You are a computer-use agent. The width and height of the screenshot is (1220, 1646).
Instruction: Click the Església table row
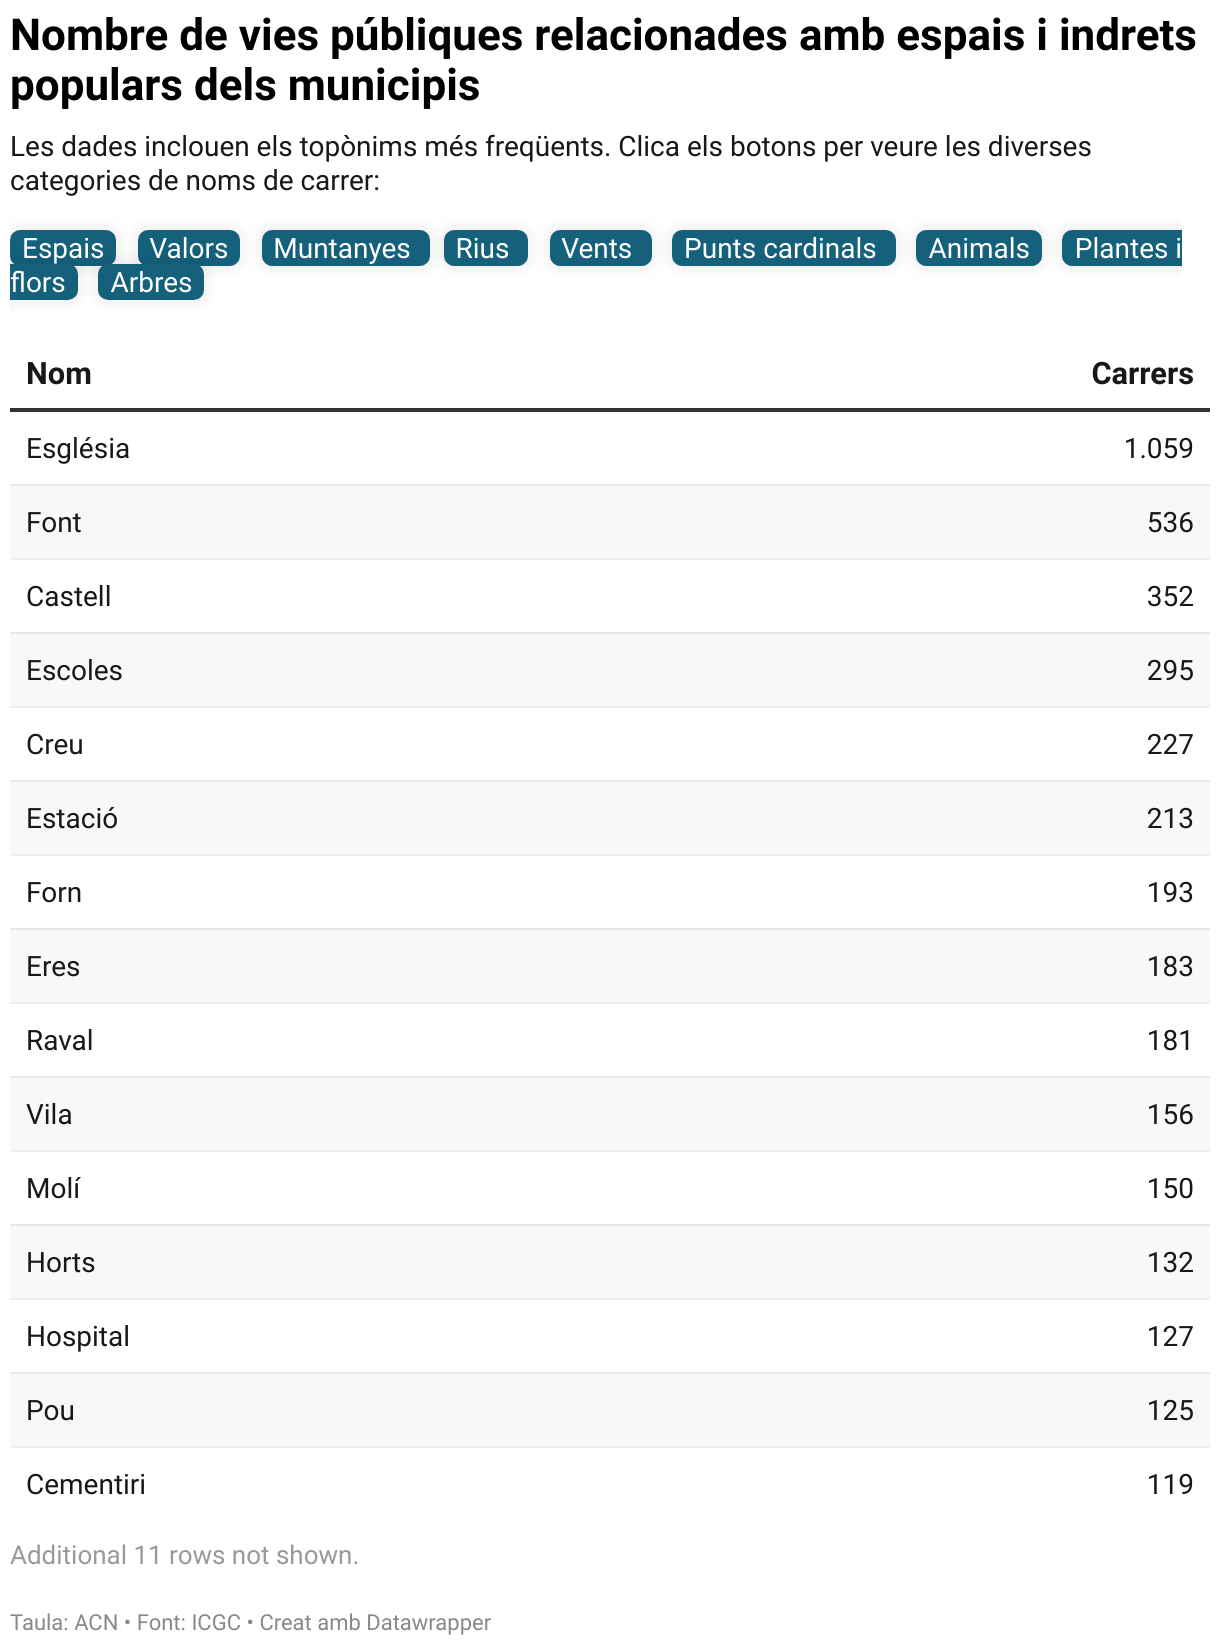(610, 448)
